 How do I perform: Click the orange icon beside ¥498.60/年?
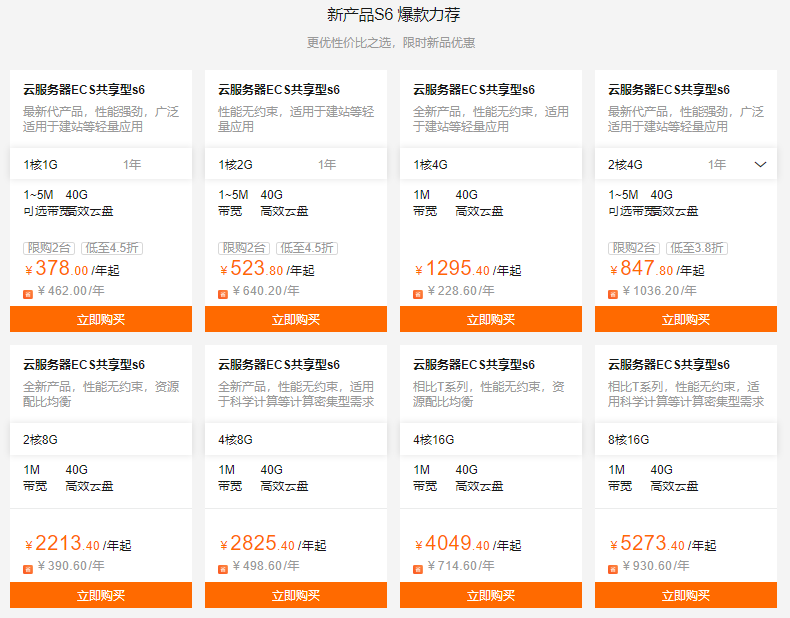(223, 569)
